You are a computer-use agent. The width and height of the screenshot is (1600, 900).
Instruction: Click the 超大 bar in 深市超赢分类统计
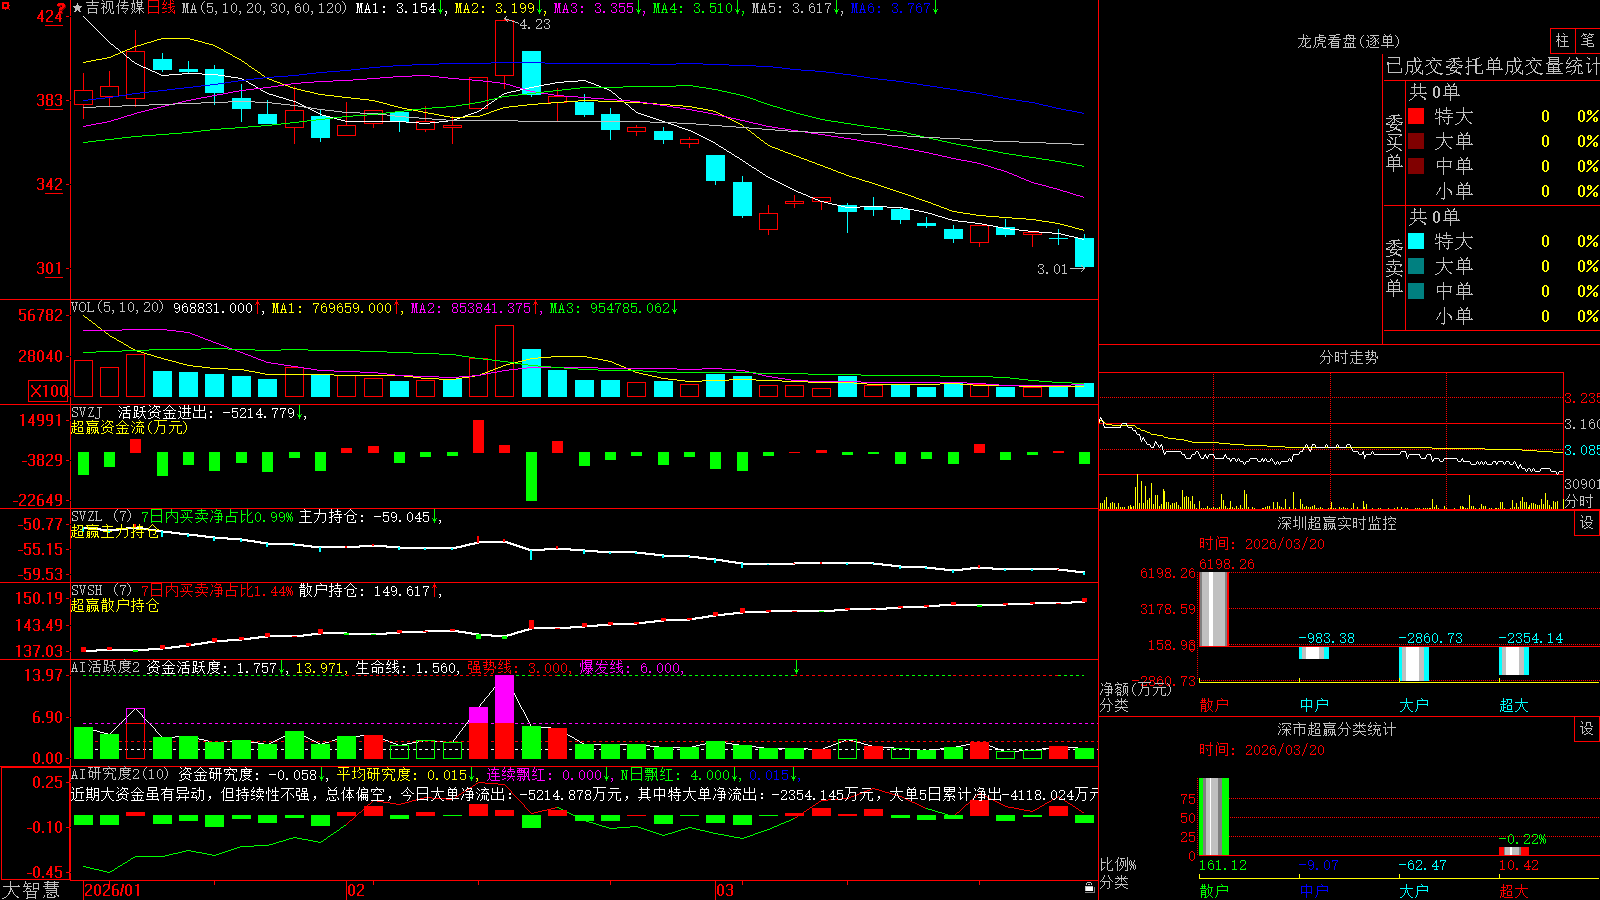pos(1514,852)
